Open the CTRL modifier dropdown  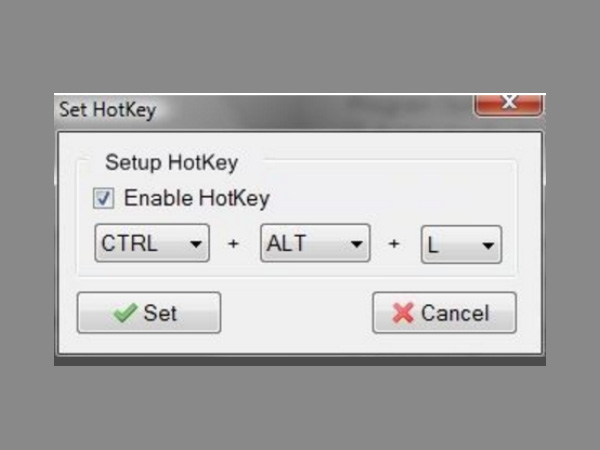point(152,244)
